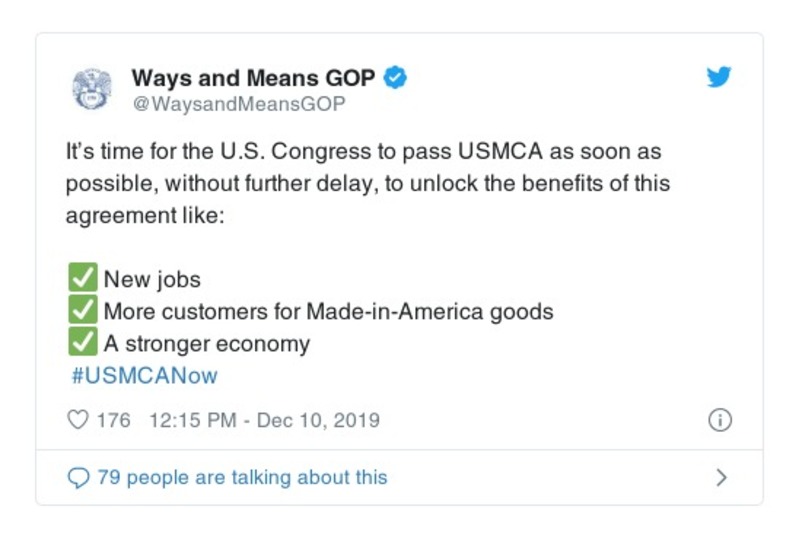This screenshot has width=799, height=538.
Task: Open the tweet info icon
Action: (719, 420)
